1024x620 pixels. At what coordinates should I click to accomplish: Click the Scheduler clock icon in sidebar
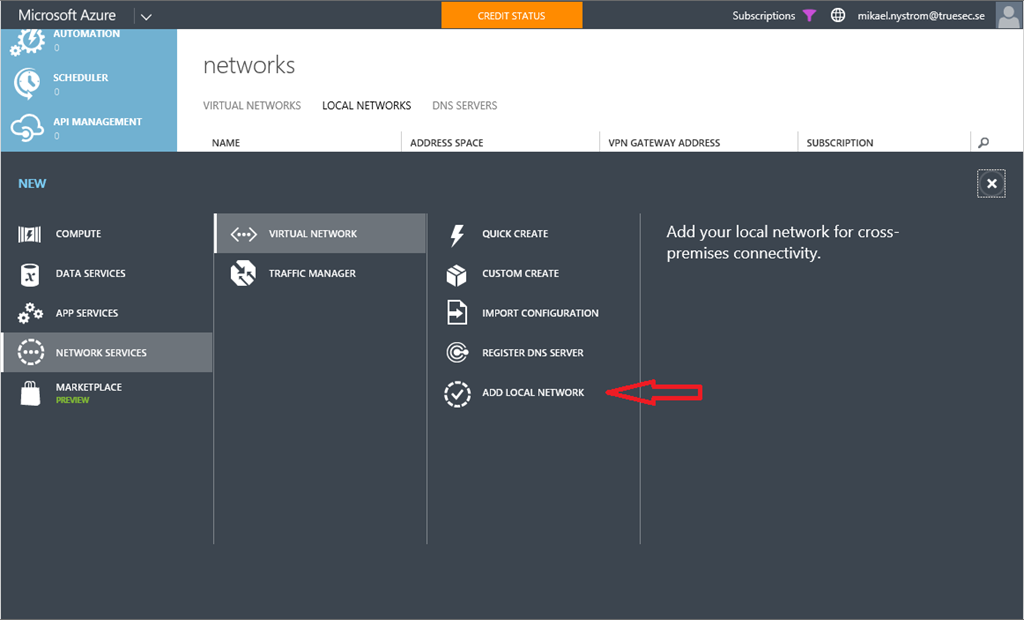point(26,84)
